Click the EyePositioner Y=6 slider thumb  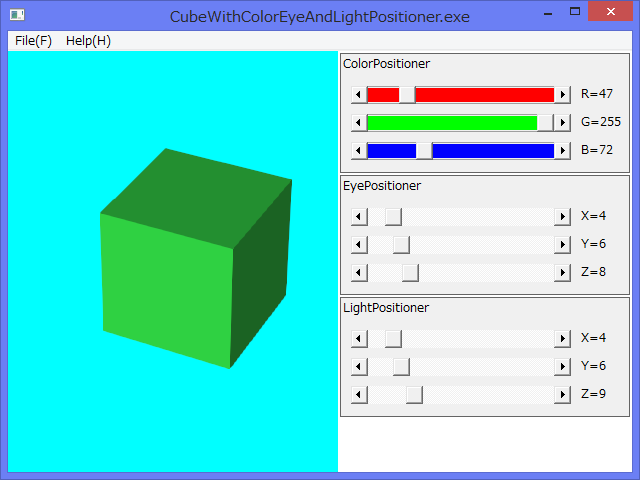(402, 244)
